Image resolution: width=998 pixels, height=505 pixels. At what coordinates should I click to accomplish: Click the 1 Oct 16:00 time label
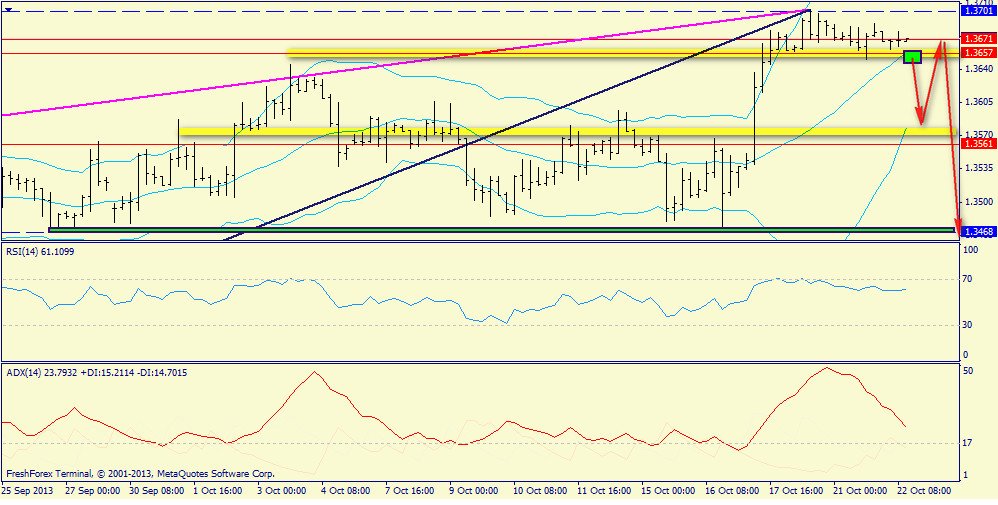(218, 491)
